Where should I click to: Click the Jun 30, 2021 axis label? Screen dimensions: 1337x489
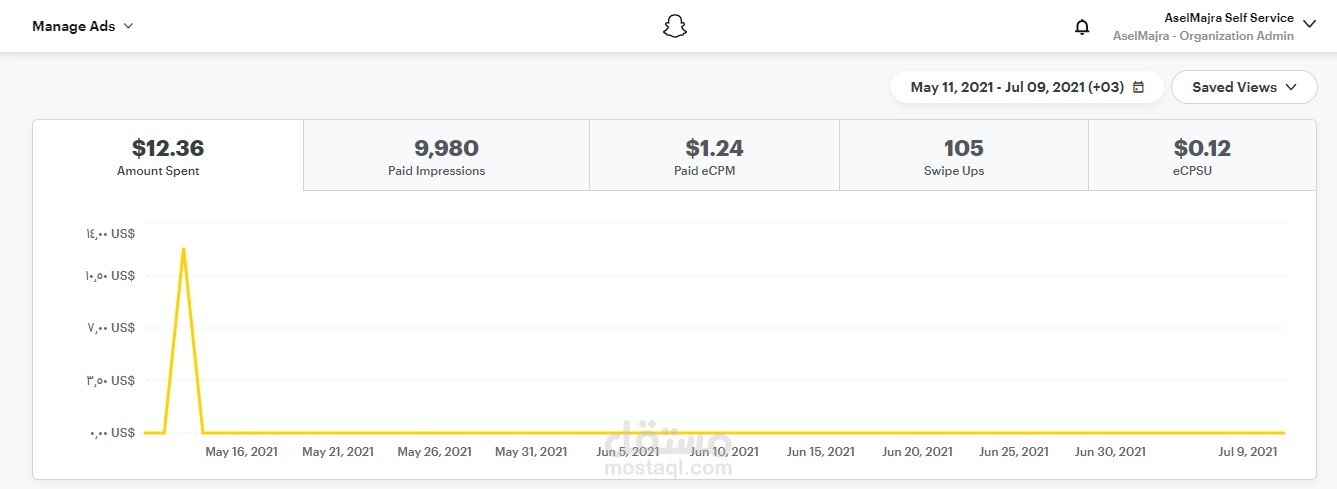click(1110, 452)
